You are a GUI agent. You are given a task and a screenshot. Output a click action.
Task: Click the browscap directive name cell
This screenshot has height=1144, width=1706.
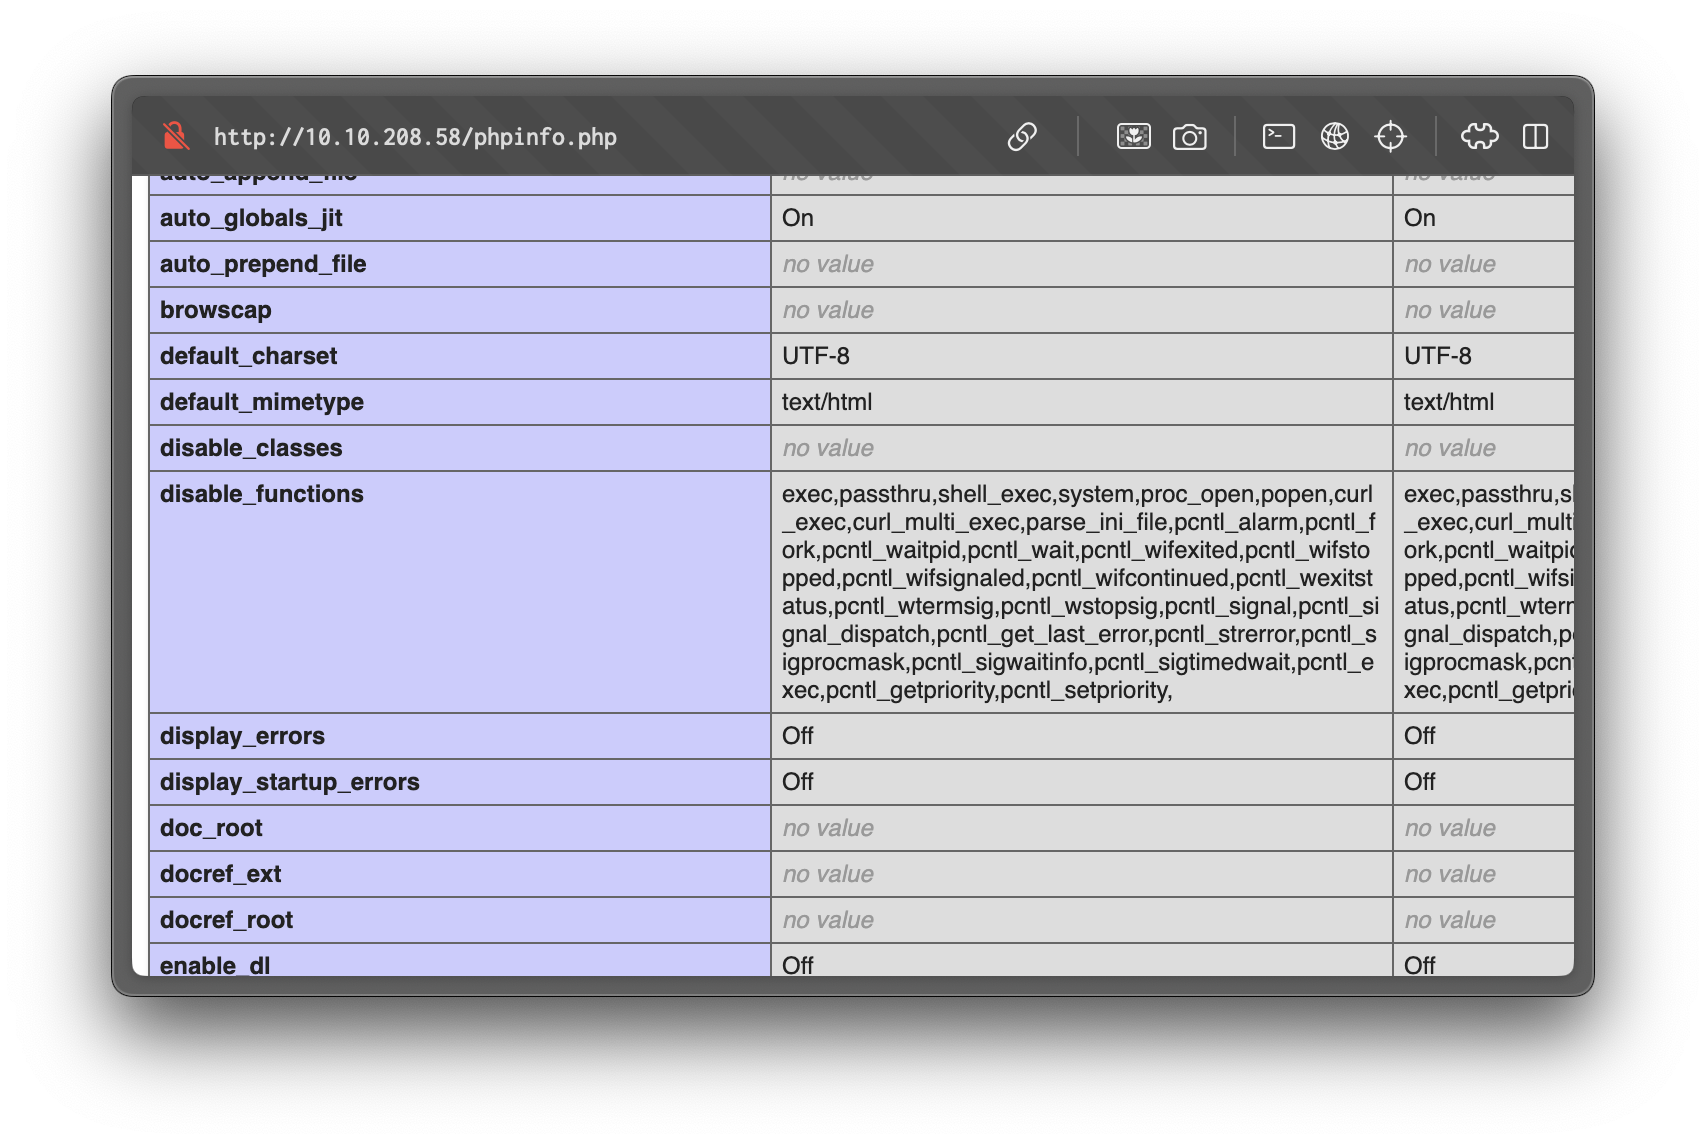coord(216,310)
